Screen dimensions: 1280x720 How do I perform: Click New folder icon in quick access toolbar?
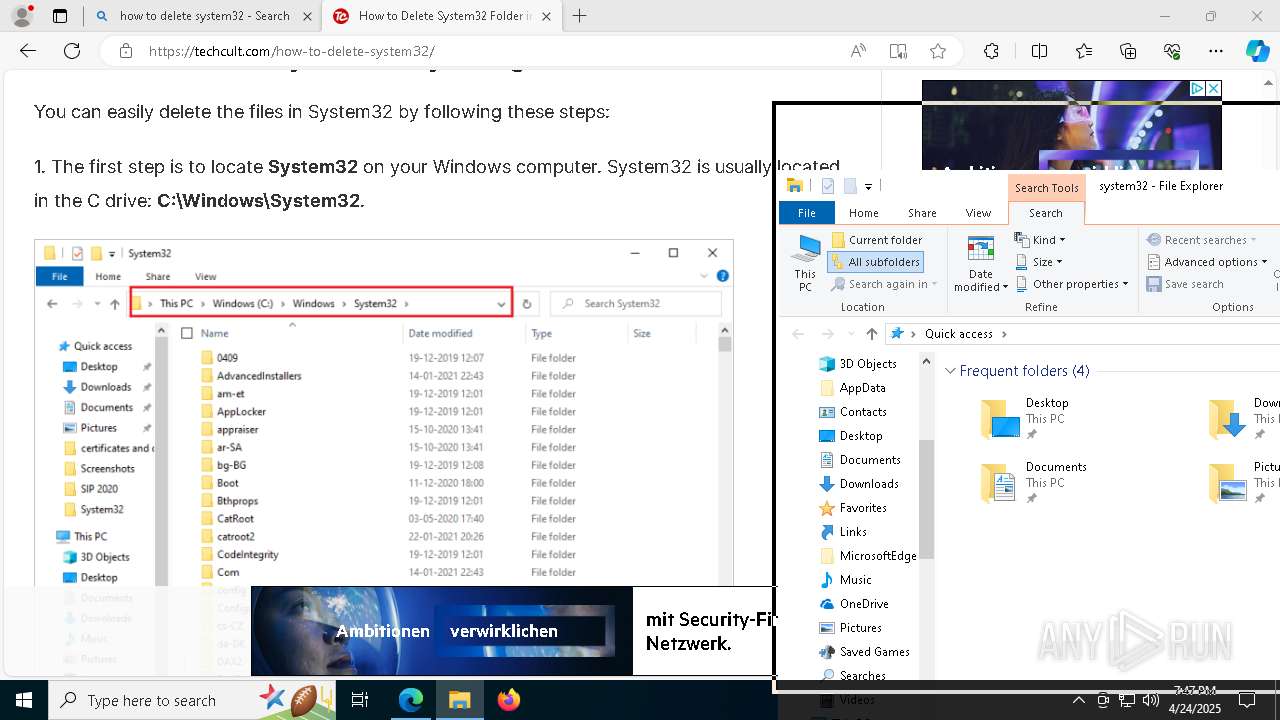(x=850, y=186)
